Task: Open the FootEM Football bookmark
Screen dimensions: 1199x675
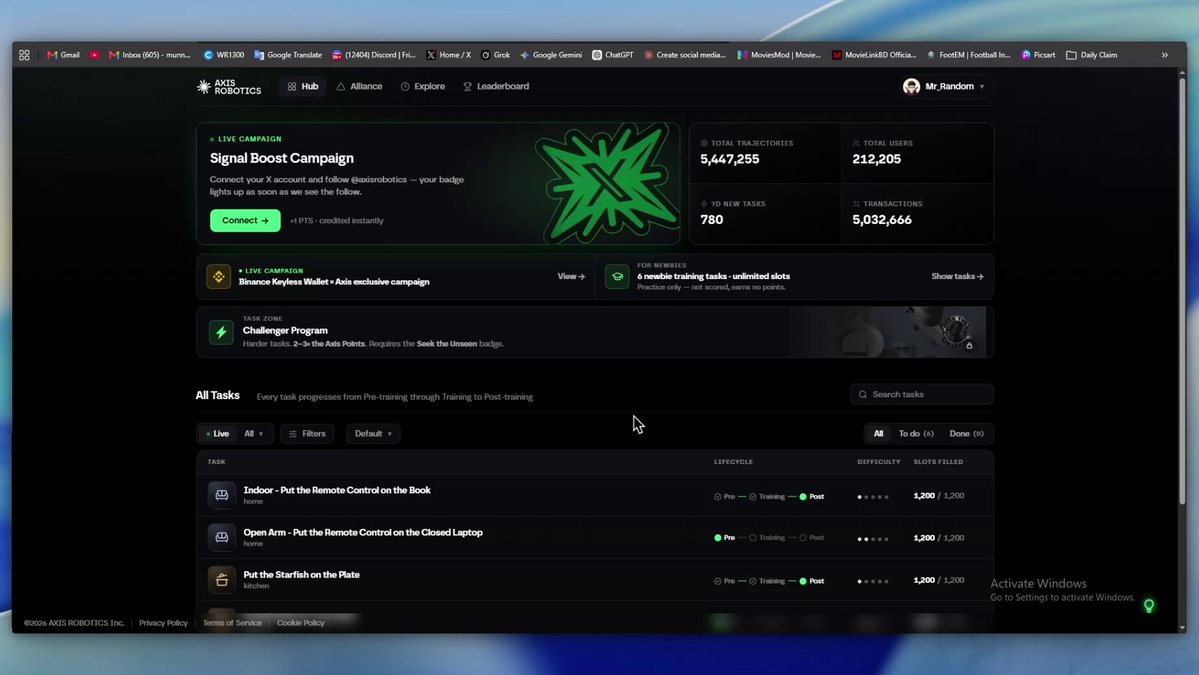Action: [x=969, y=55]
